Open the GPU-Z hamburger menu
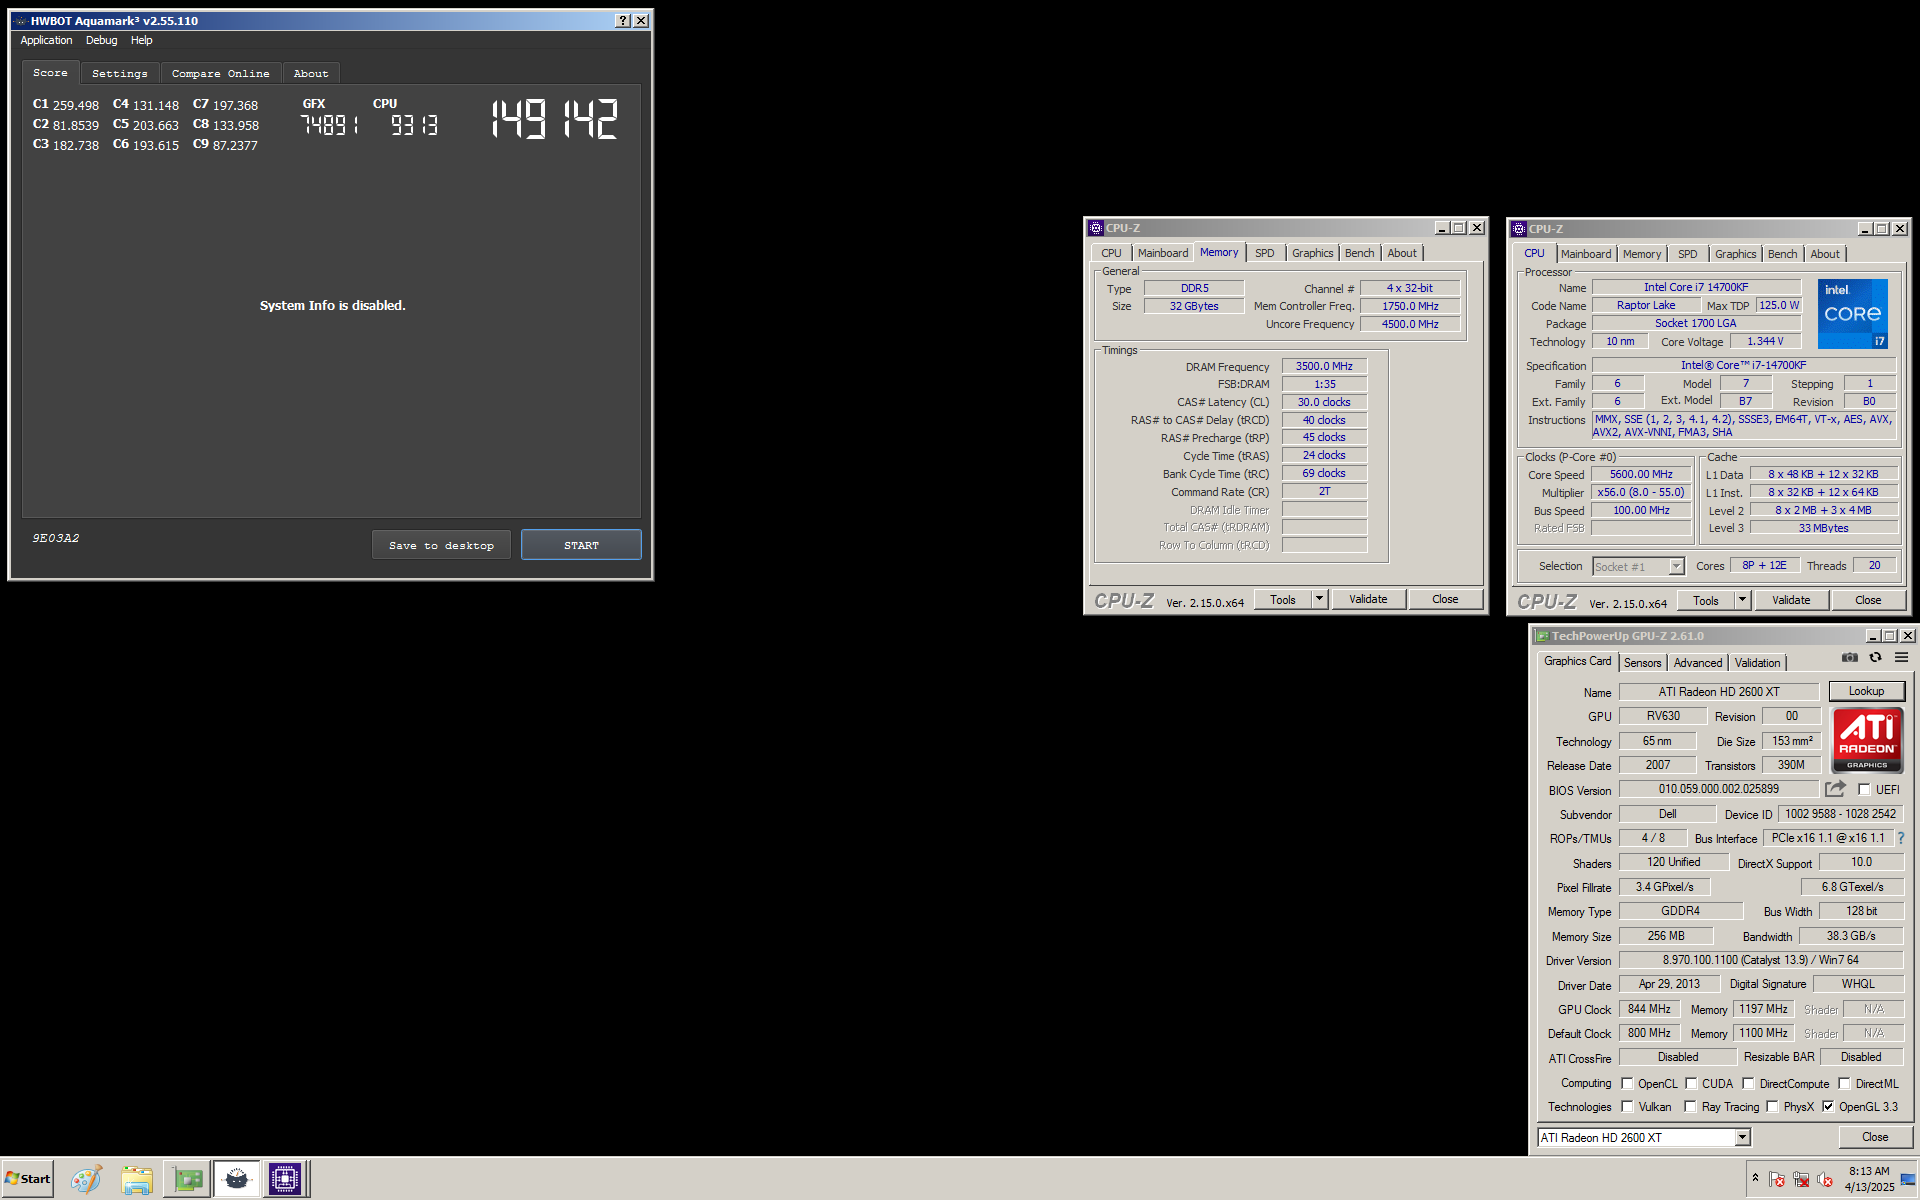 1901,658
